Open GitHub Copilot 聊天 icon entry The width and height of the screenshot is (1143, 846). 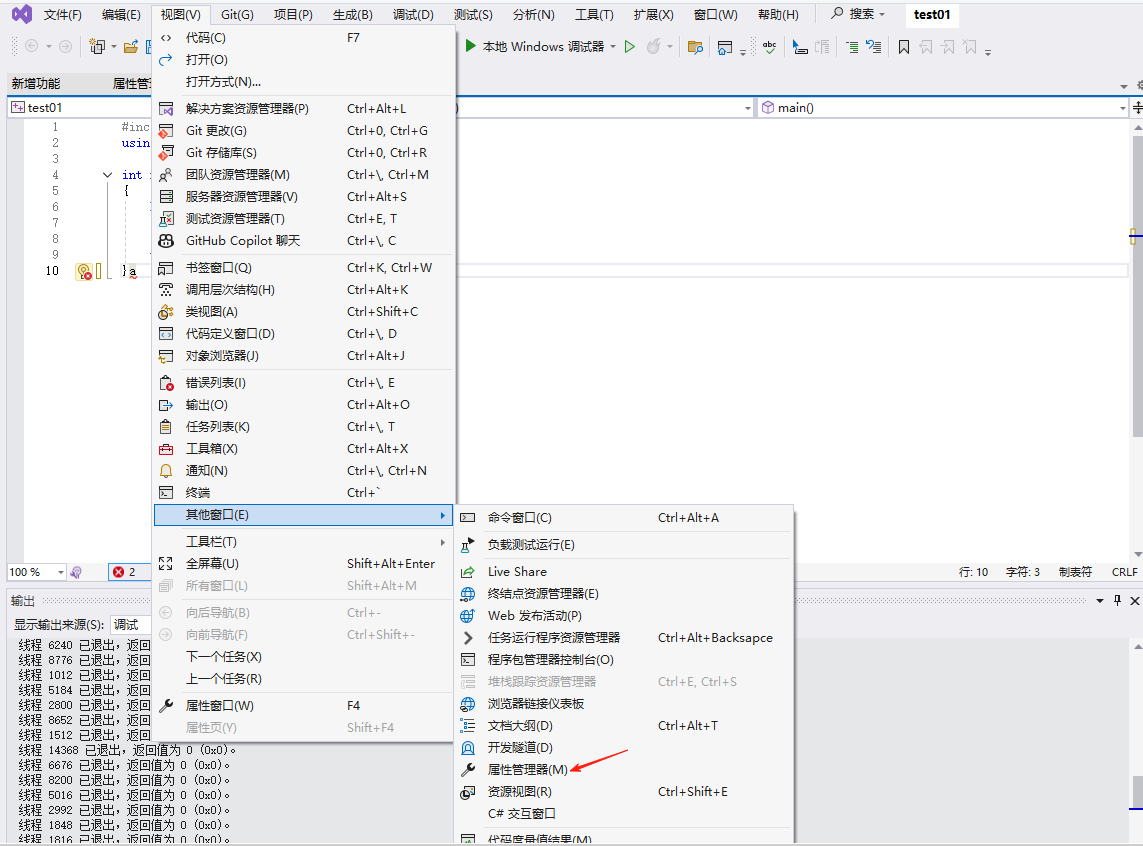pos(303,240)
